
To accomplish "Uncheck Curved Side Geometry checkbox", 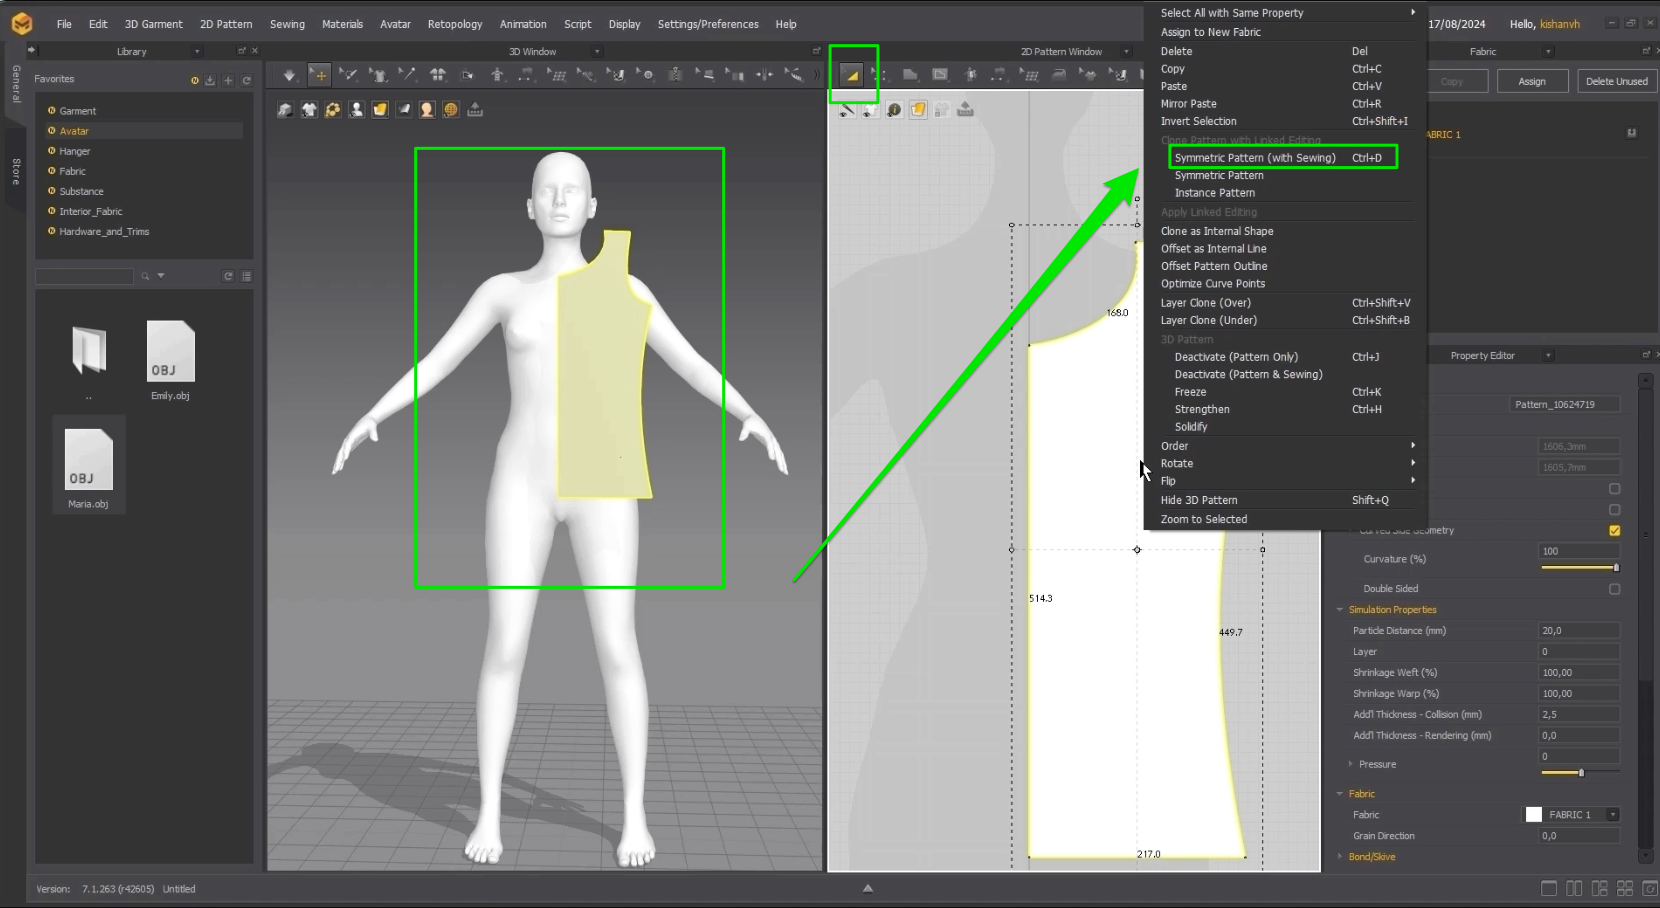I will pos(1614,531).
